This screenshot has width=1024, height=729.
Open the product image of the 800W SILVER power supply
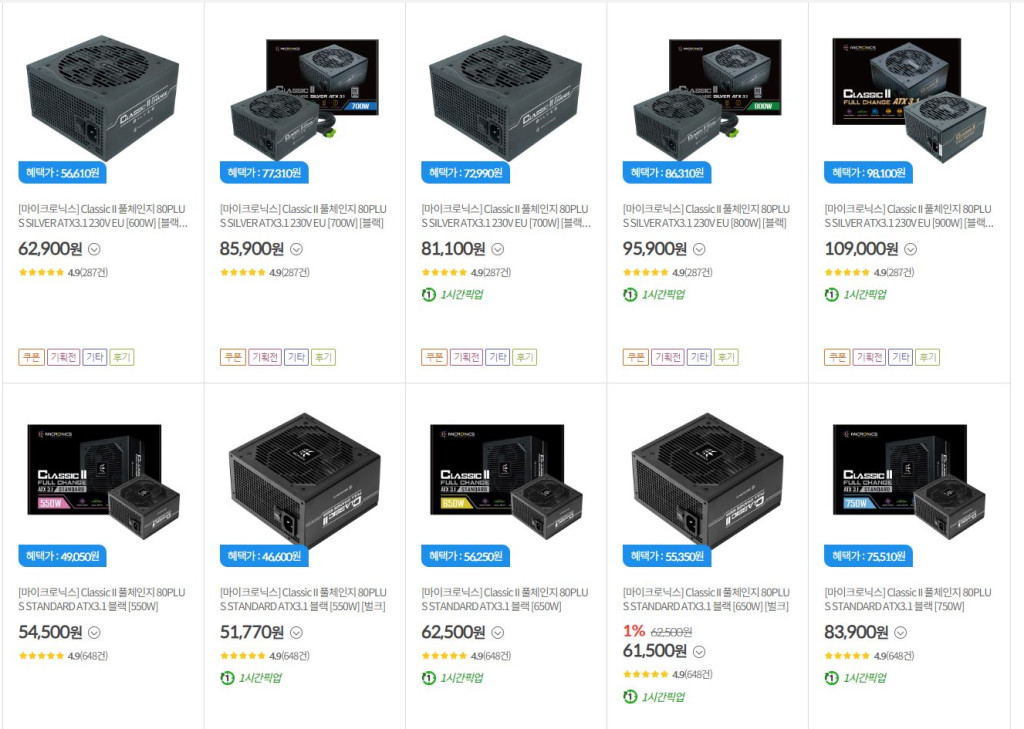(x=707, y=95)
